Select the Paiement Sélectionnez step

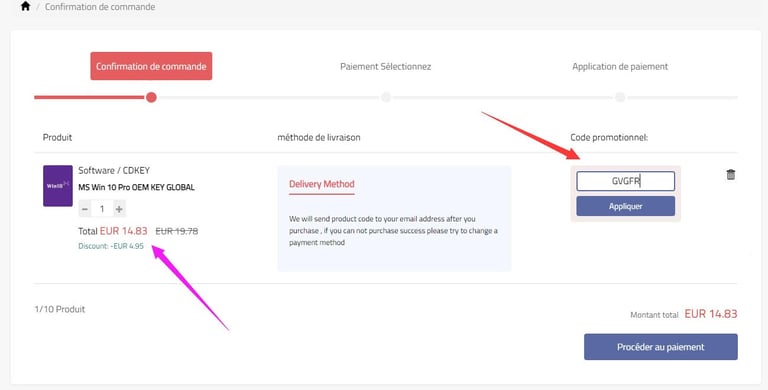click(385, 67)
